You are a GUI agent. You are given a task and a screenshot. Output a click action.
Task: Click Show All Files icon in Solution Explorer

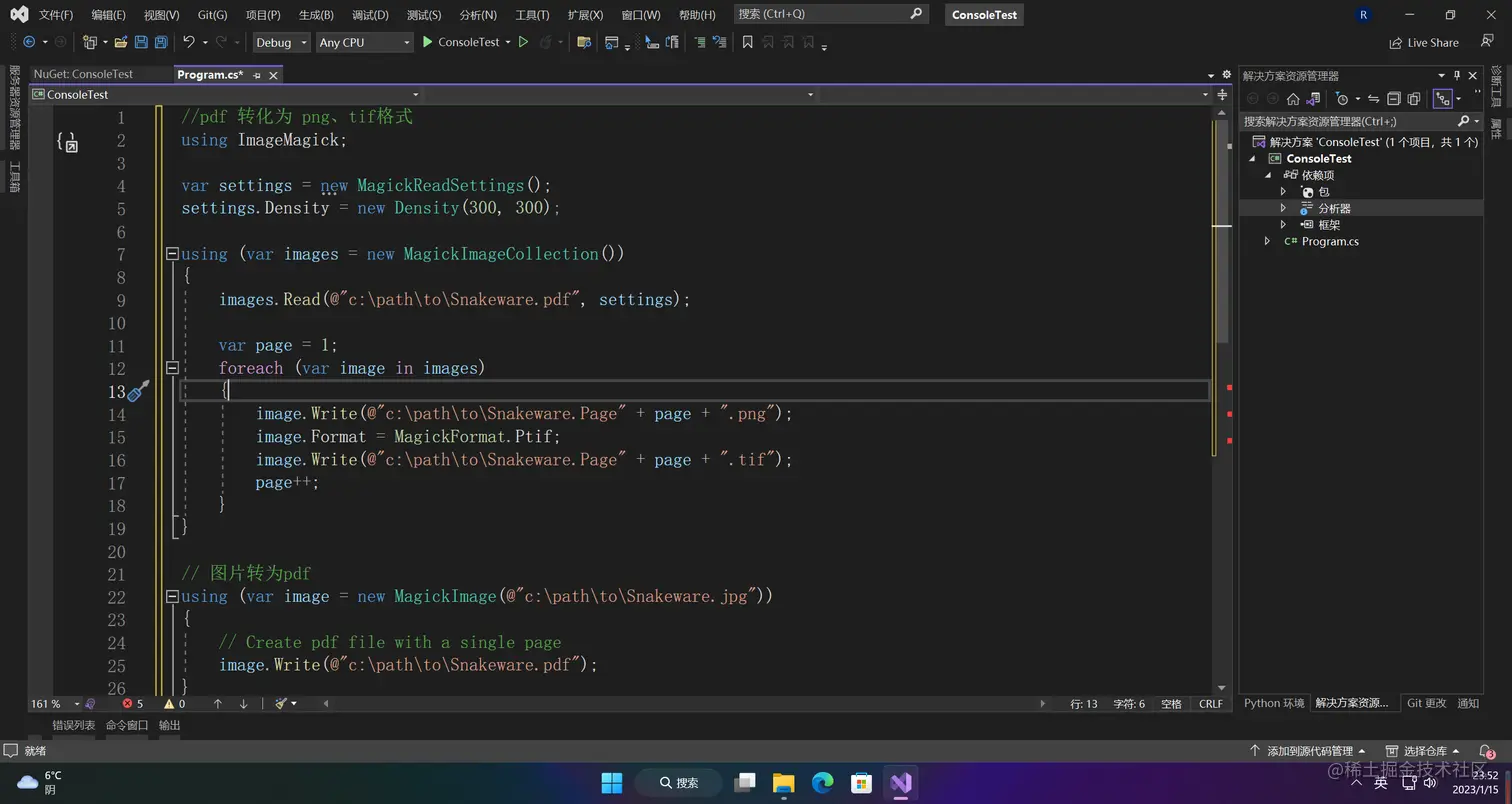coord(1414,98)
